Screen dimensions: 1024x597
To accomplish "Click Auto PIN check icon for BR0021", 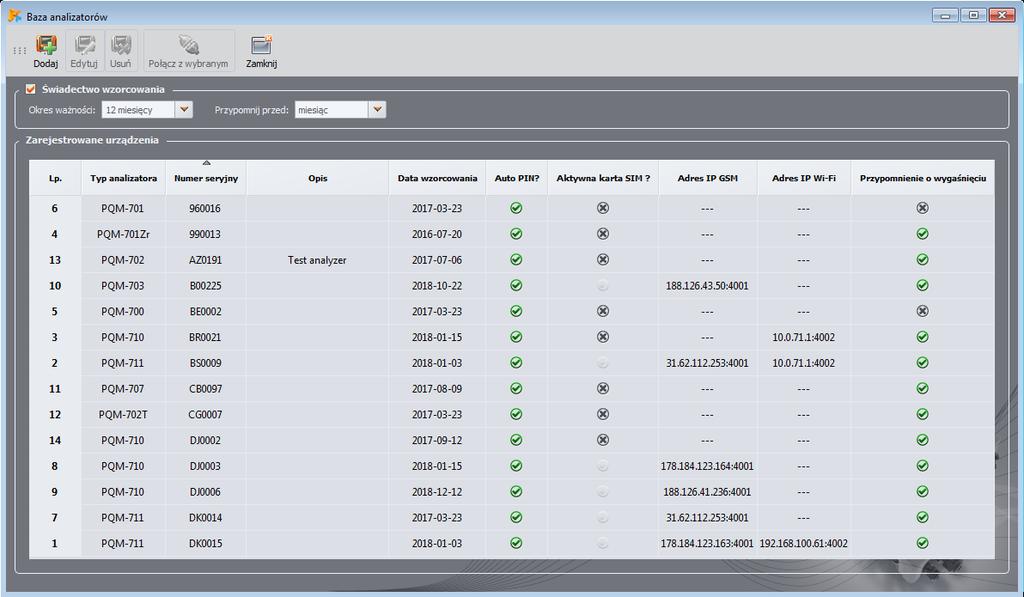I will pyautogui.click(x=516, y=337).
